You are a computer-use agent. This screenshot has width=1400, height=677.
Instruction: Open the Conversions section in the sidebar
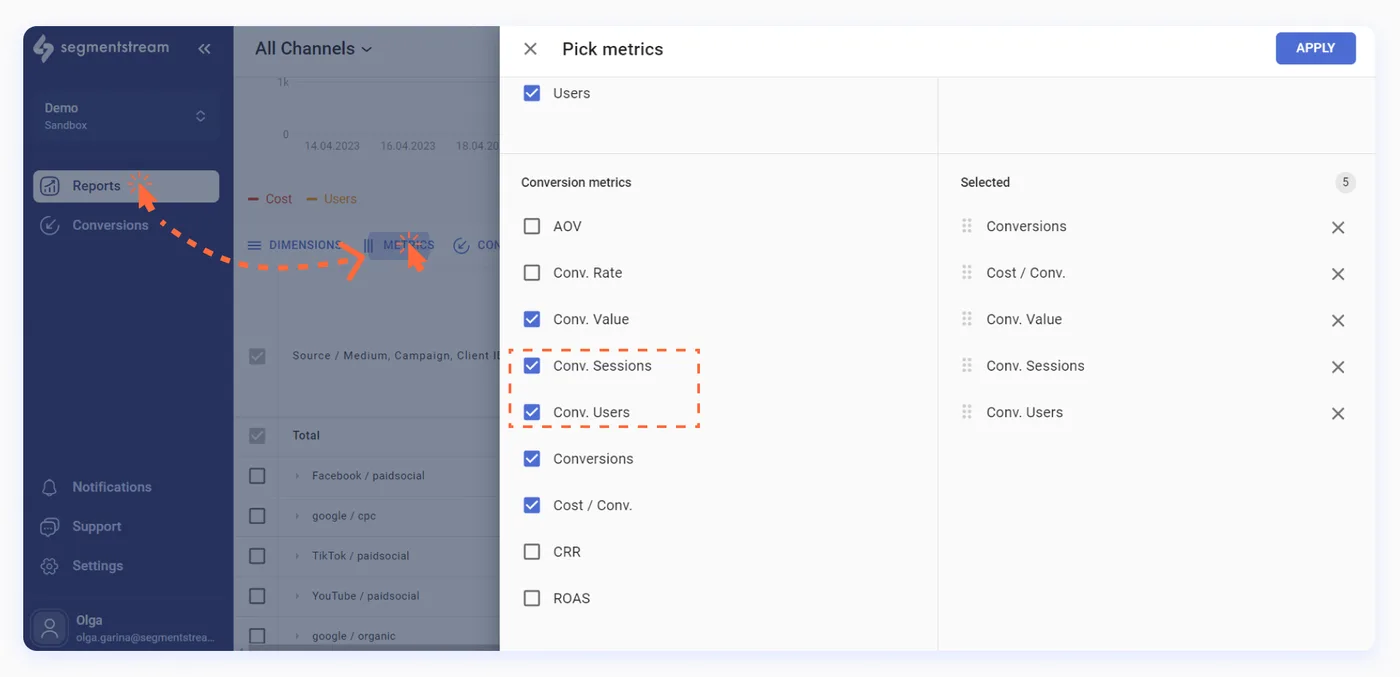coord(106,224)
